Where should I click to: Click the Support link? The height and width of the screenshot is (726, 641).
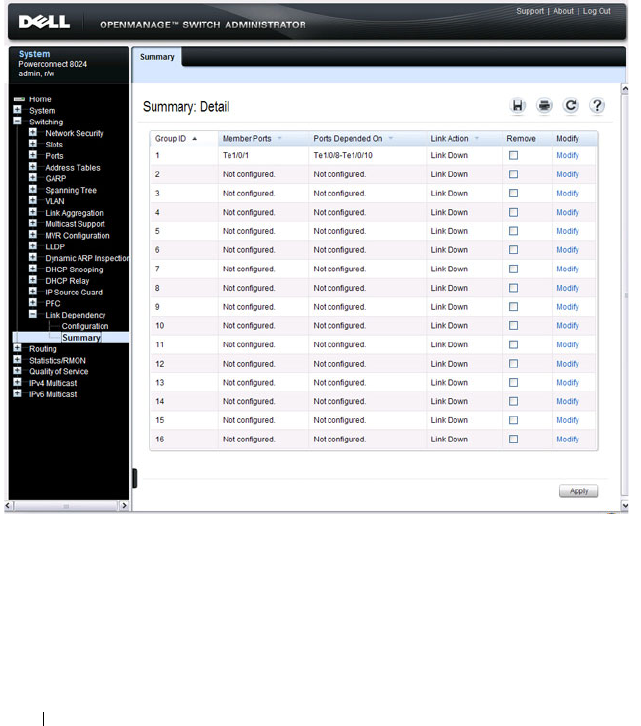pos(530,11)
